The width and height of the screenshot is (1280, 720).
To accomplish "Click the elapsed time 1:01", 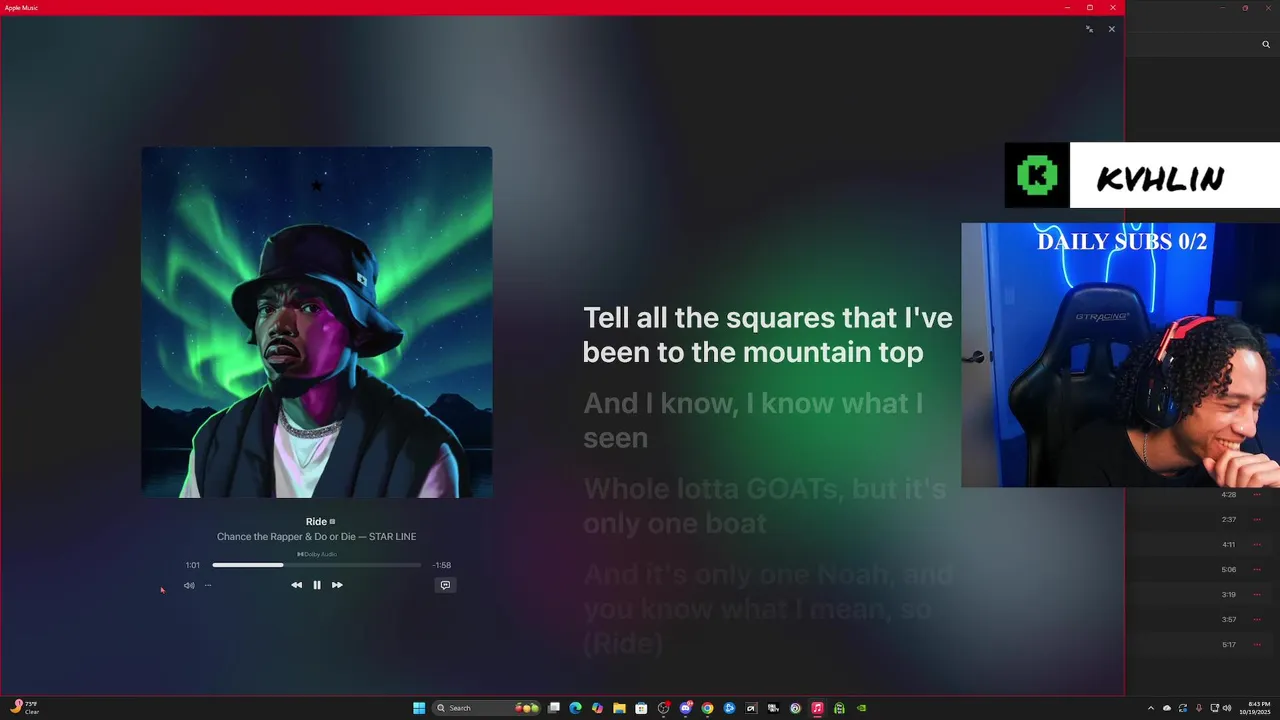I will pos(192,565).
